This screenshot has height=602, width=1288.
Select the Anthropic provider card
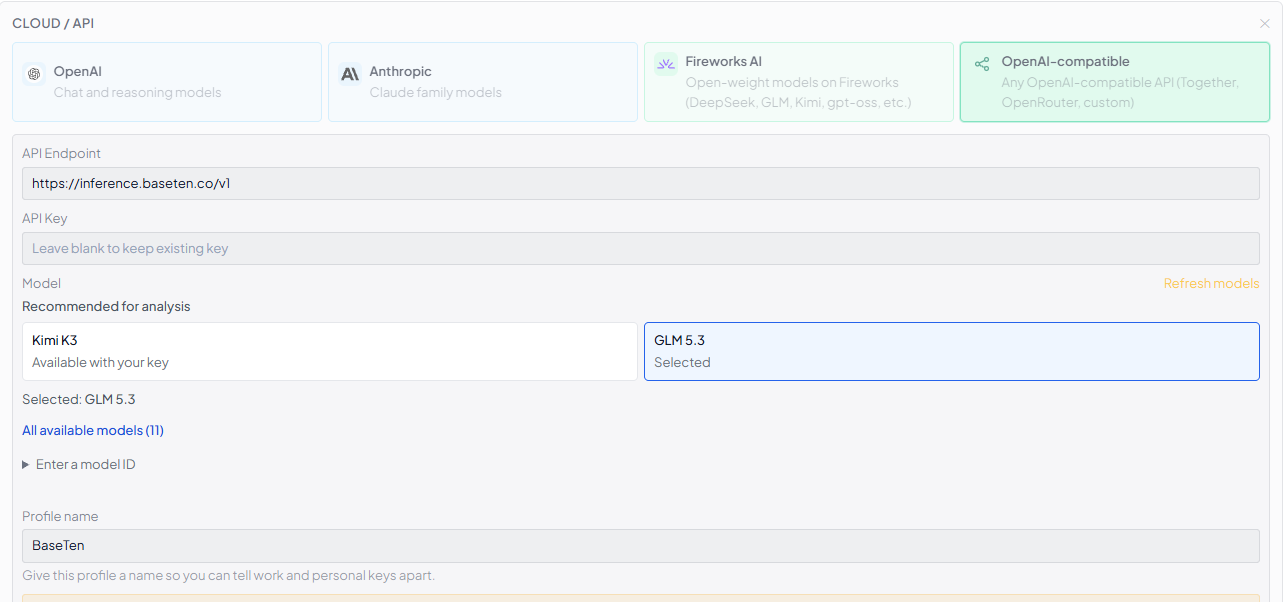[483, 82]
